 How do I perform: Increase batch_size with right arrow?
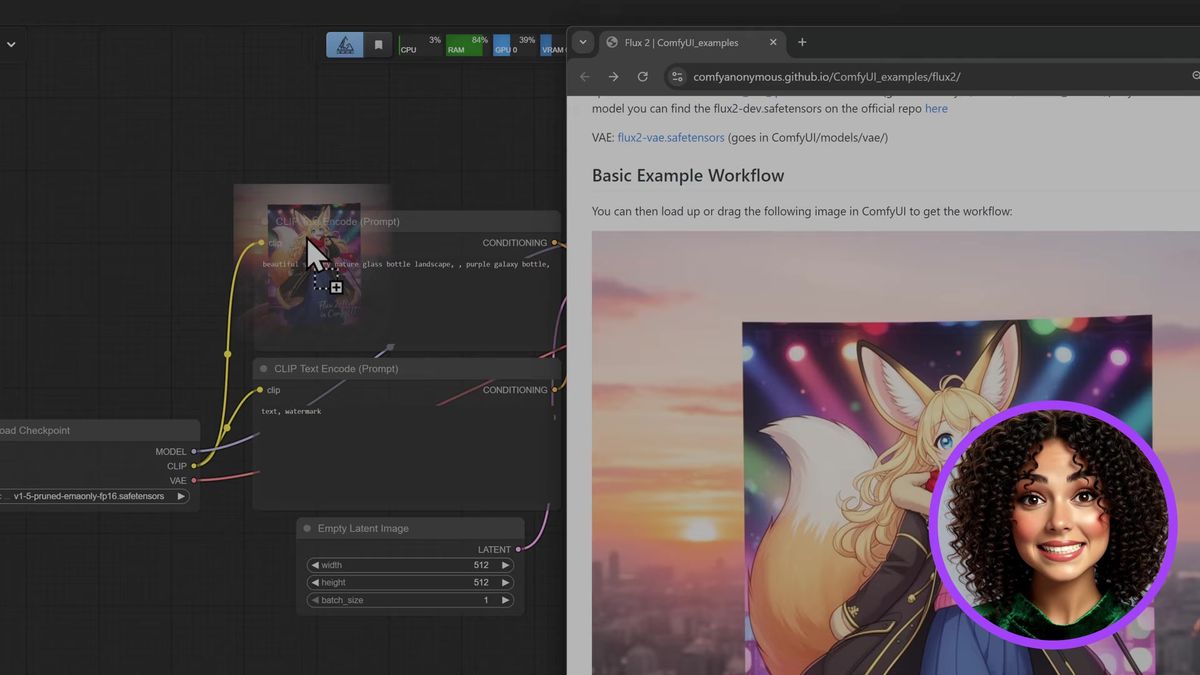tap(506, 600)
